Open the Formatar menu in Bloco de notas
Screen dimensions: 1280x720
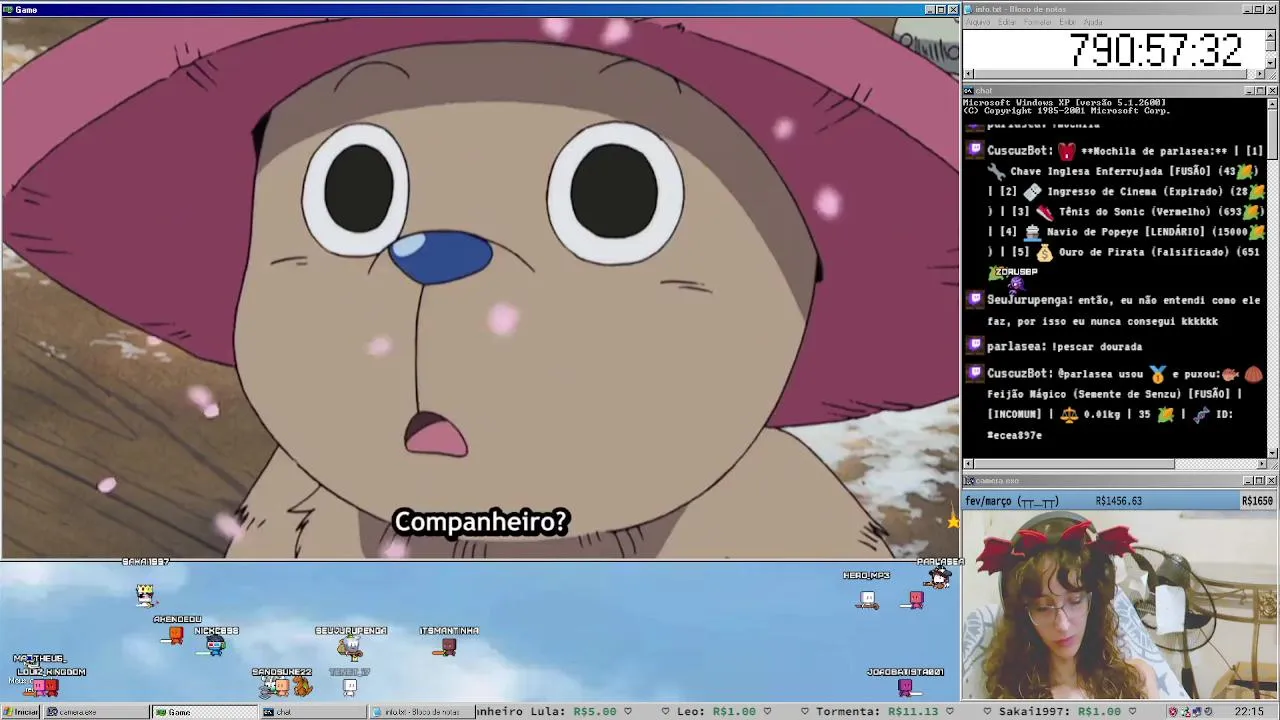pos(1038,22)
